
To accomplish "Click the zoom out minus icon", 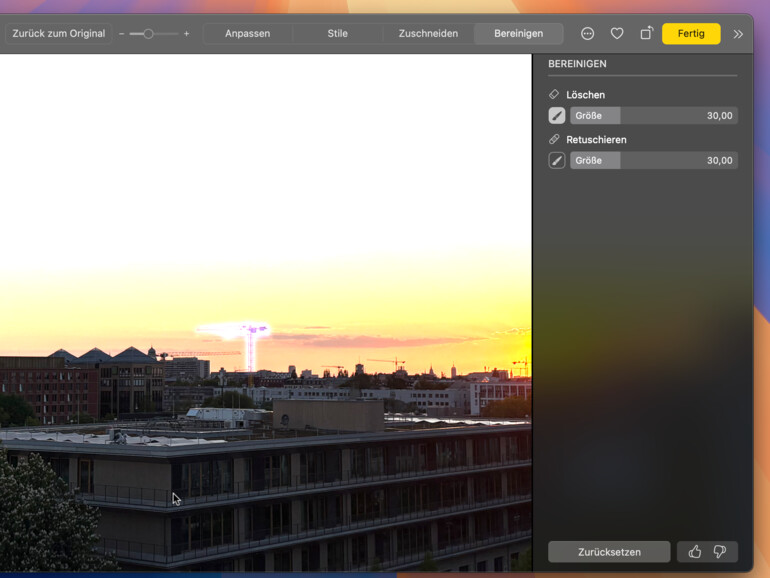I will 122,34.
